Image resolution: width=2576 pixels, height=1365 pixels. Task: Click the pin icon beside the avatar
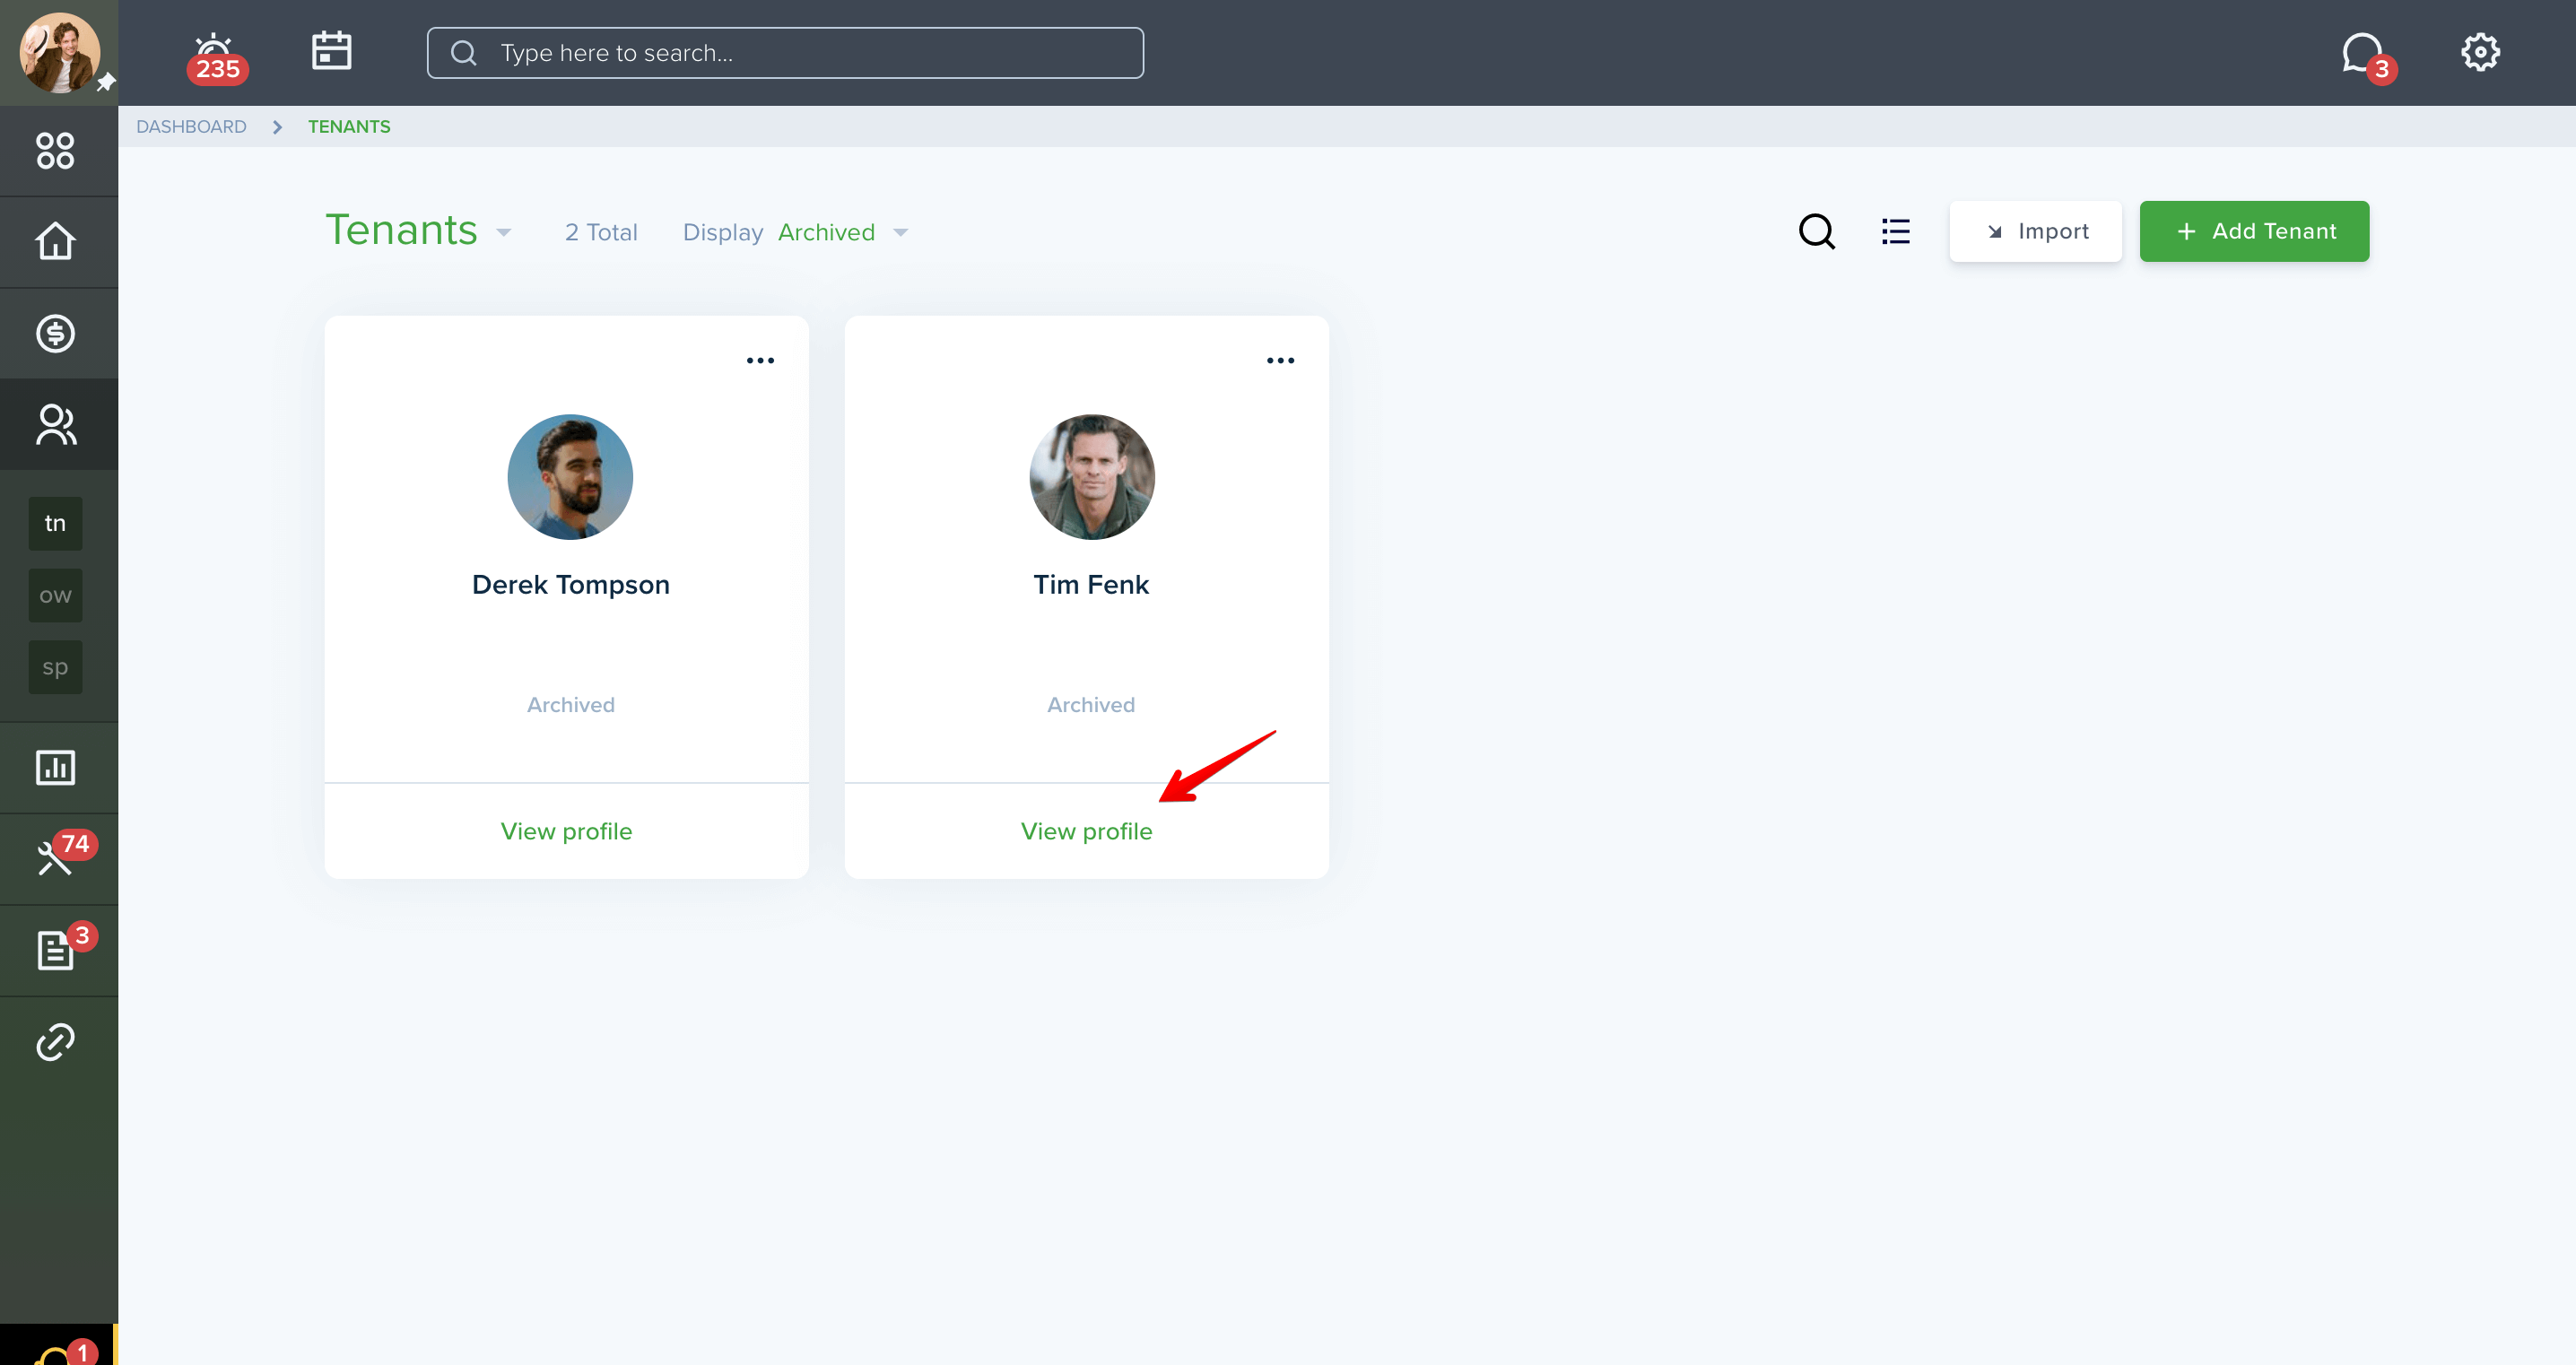click(105, 83)
